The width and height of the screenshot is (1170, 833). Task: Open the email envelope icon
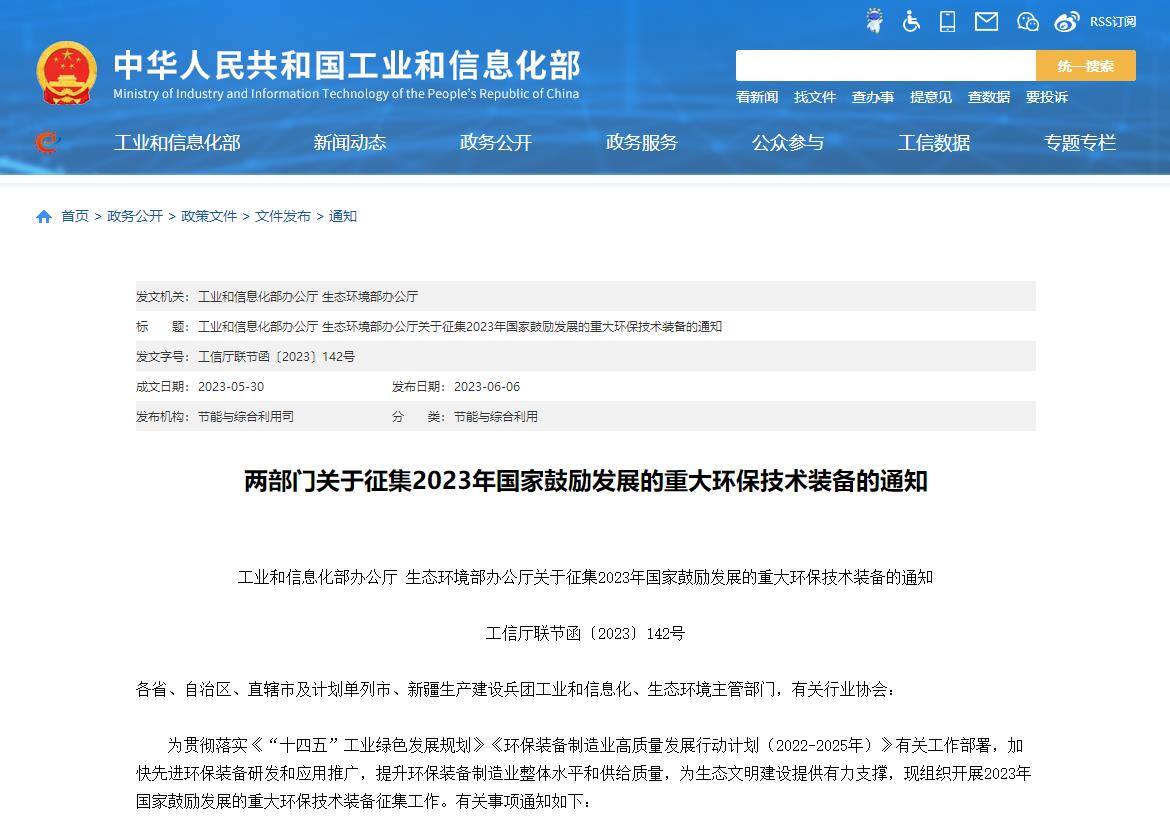click(986, 21)
